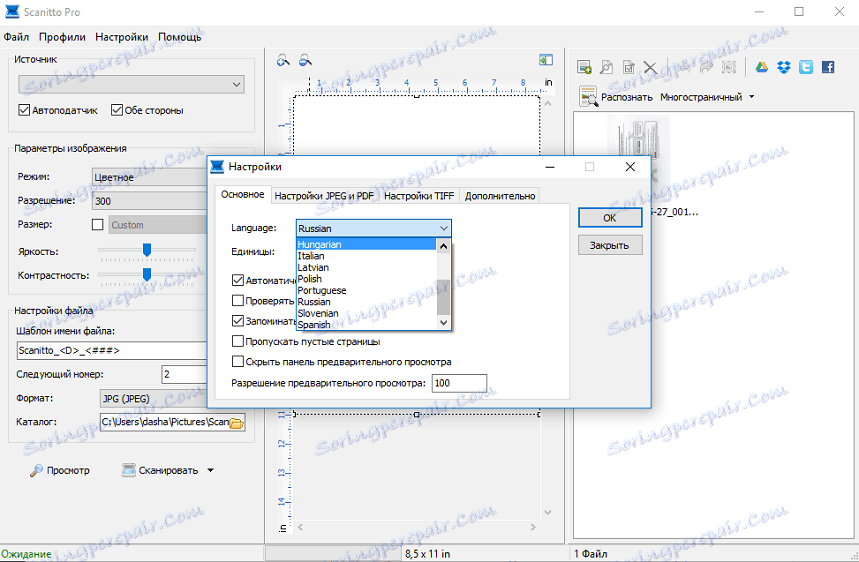Click the Настройки dialog title icon
This screenshot has width=859, height=562.
[x=217, y=167]
